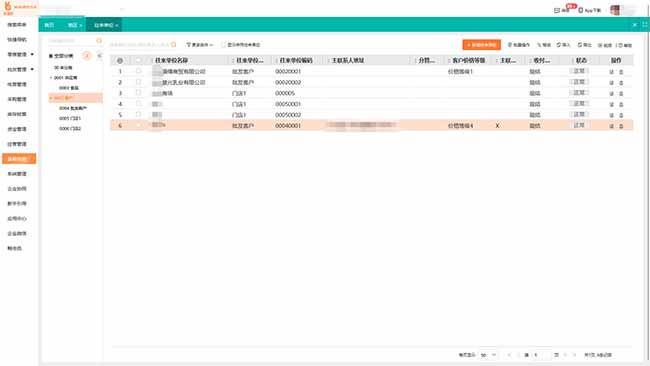This screenshot has width=650, height=366.
Task: Toggle the status switch in row 2
Action: tap(579, 82)
